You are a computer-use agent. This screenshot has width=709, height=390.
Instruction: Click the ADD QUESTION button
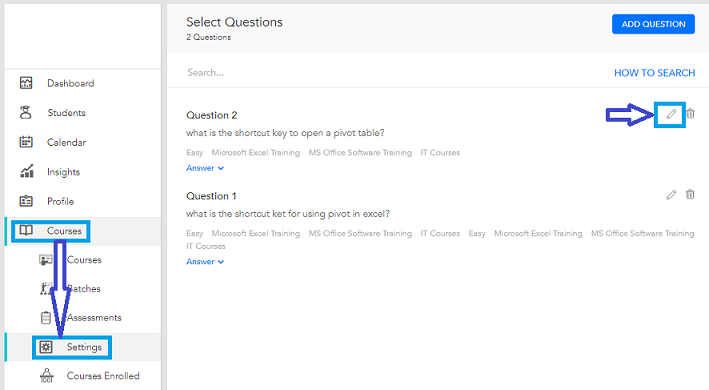(653, 24)
